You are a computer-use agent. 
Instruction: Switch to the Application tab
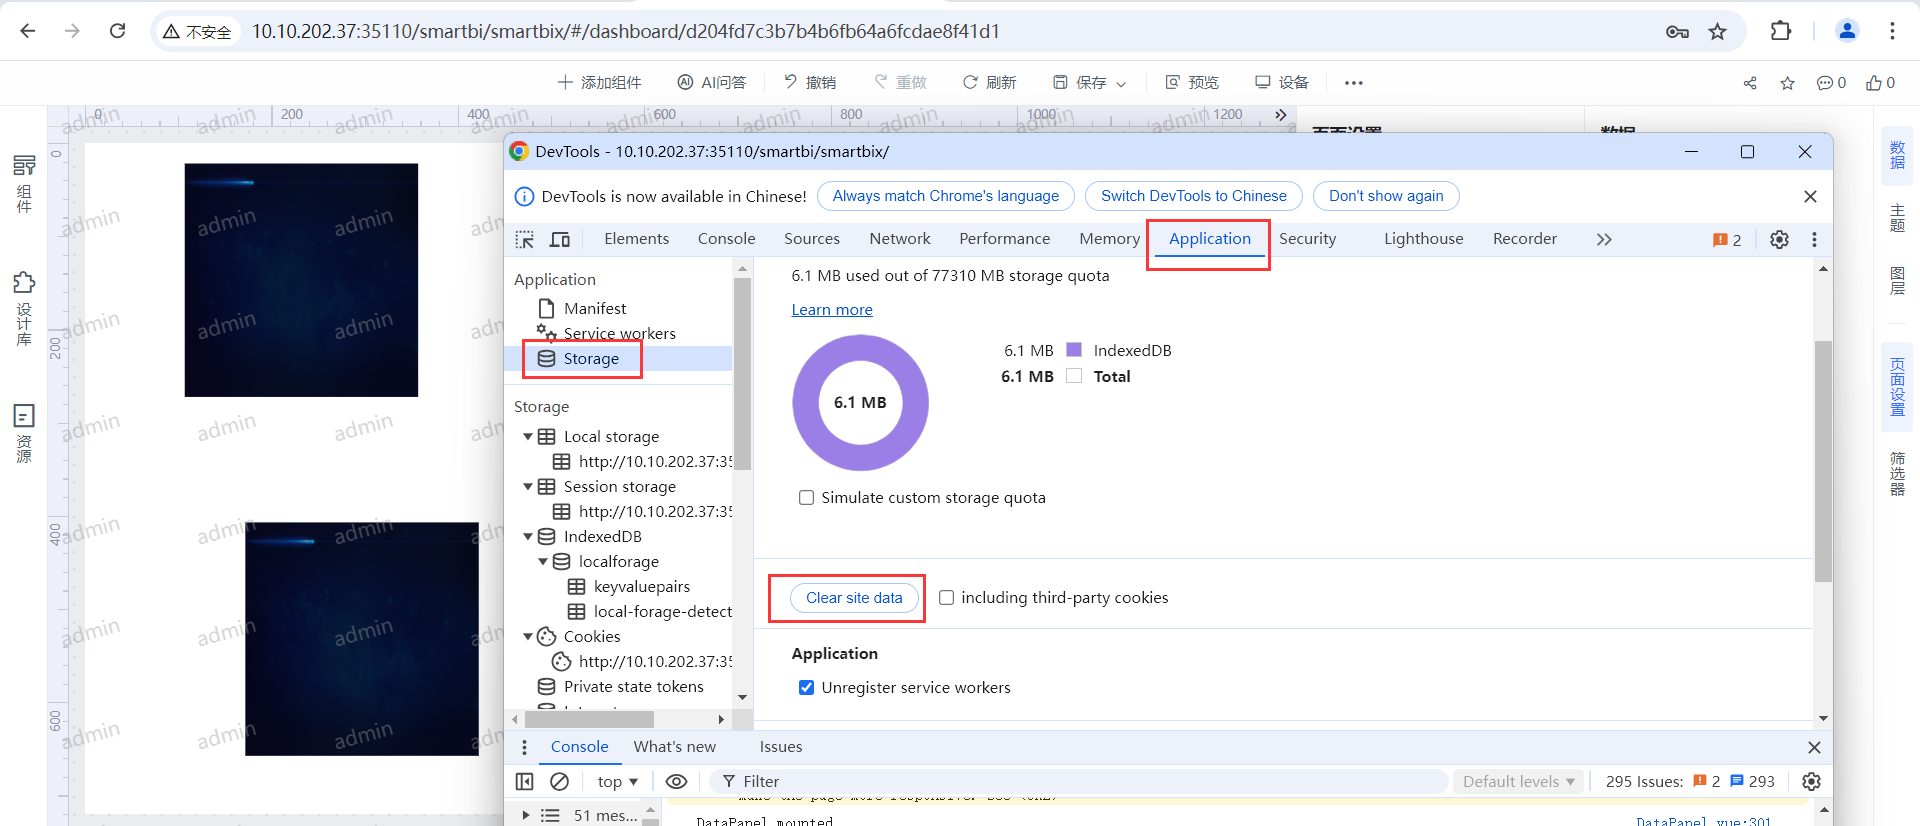(x=1210, y=238)
